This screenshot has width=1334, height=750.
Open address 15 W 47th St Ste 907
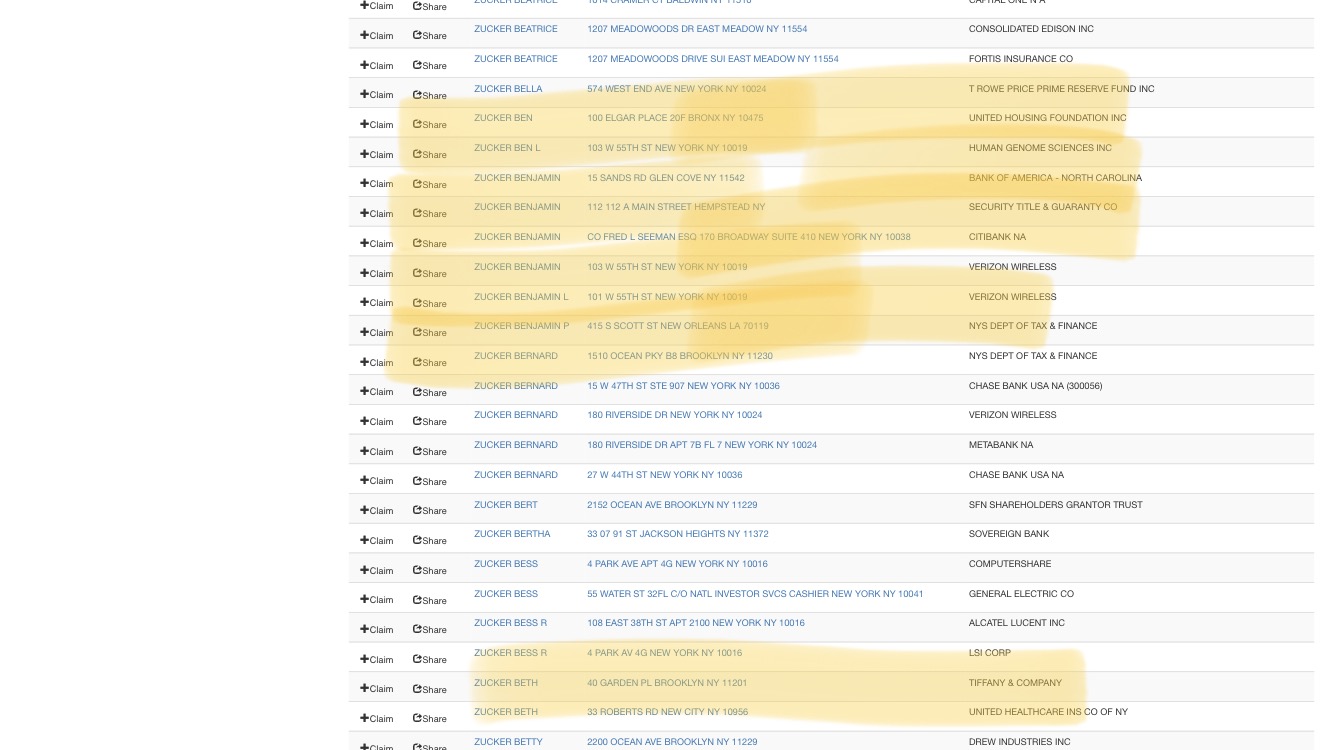pos(683,386)
